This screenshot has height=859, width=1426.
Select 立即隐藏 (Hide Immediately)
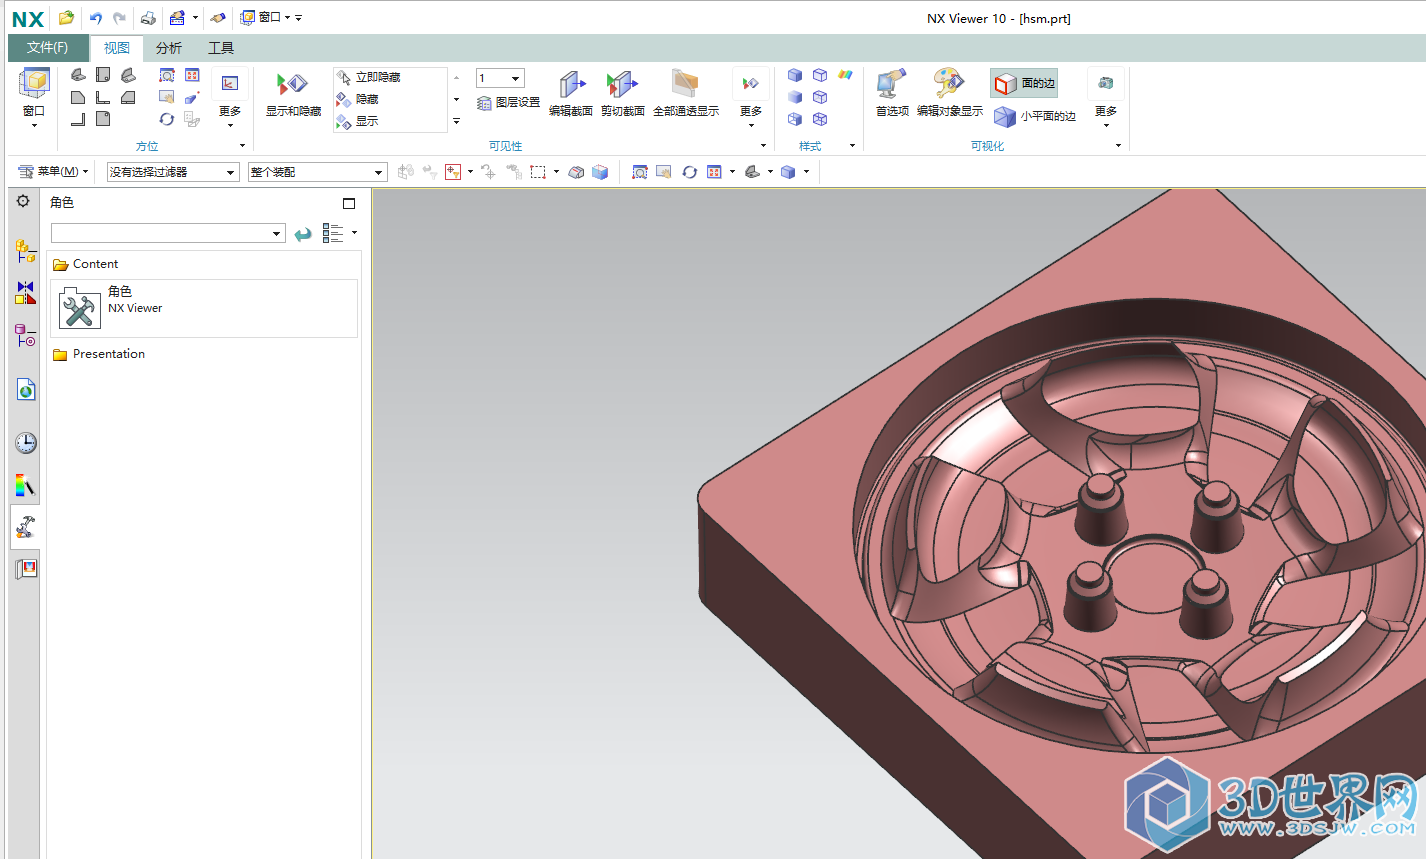369,77
